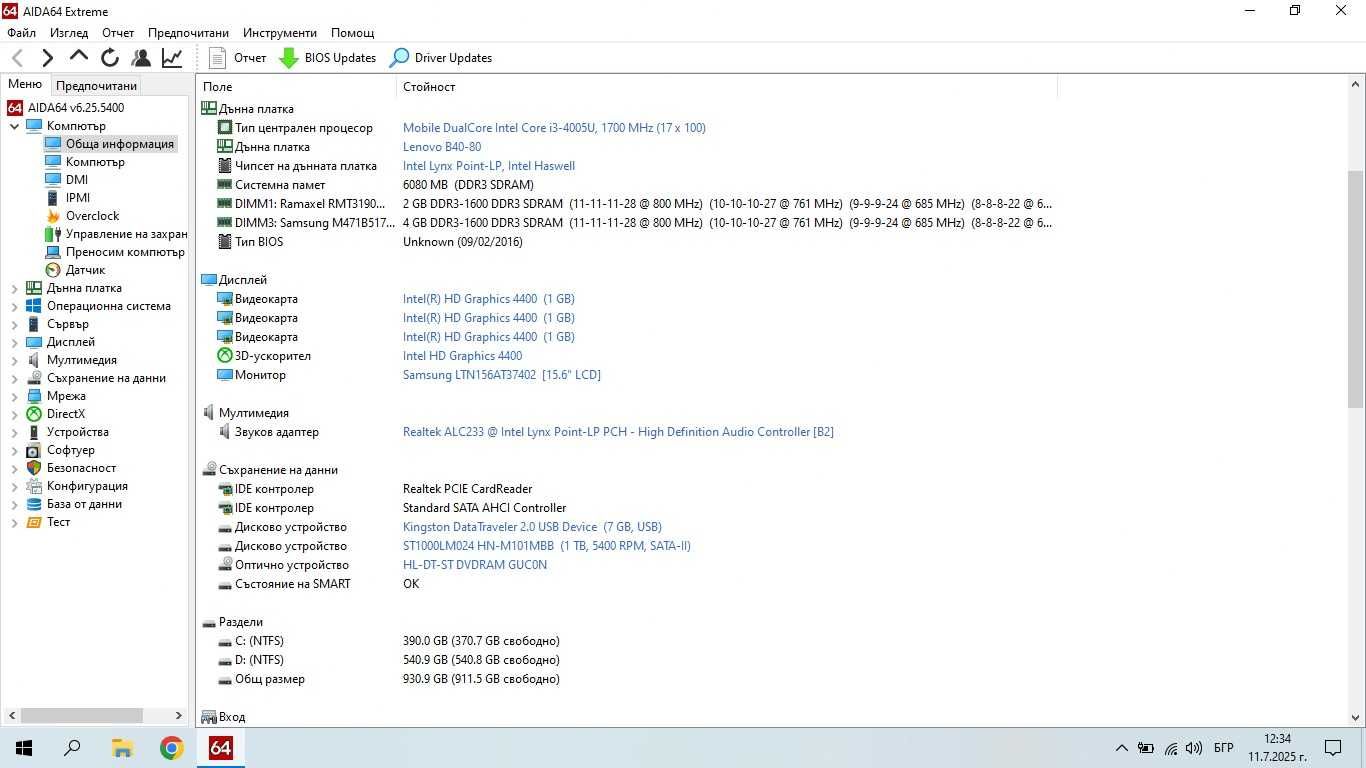The width and height of the screenshot is (1366, 768).
Task: Open the system tray volume icon
Action: click(1193, 748)
